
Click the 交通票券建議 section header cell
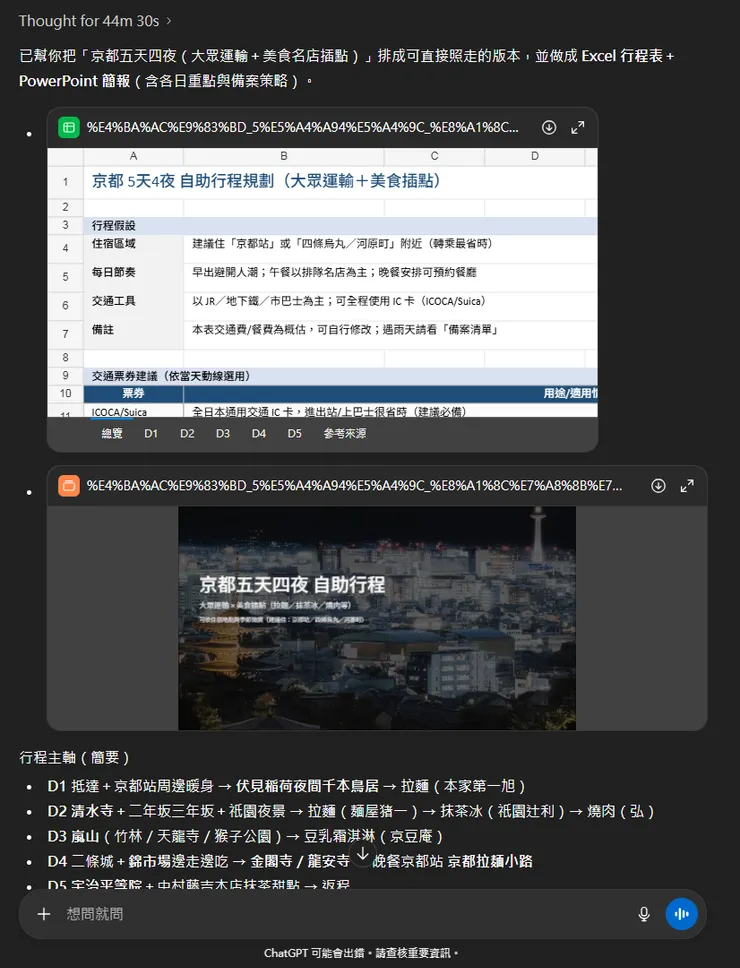point(341,376)
